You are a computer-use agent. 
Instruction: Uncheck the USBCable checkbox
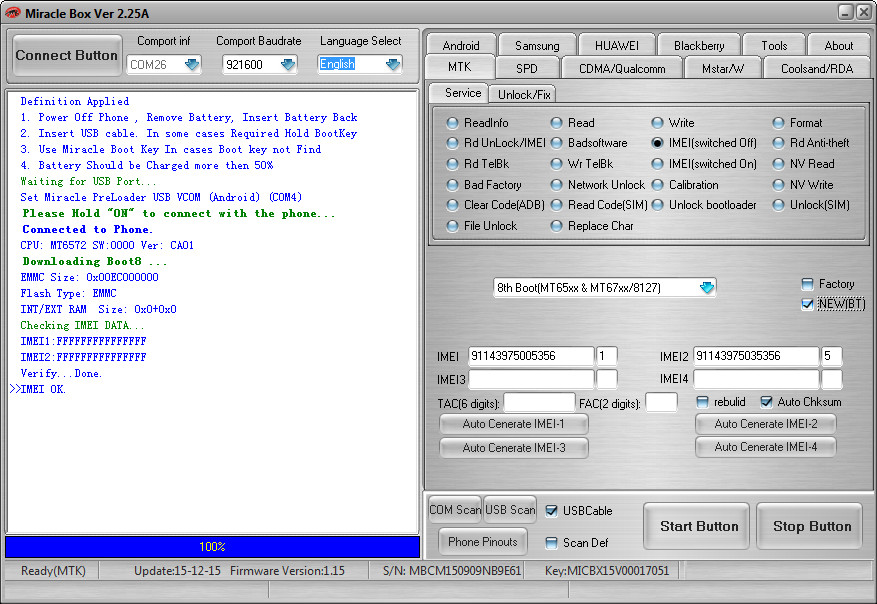[551, 511]
